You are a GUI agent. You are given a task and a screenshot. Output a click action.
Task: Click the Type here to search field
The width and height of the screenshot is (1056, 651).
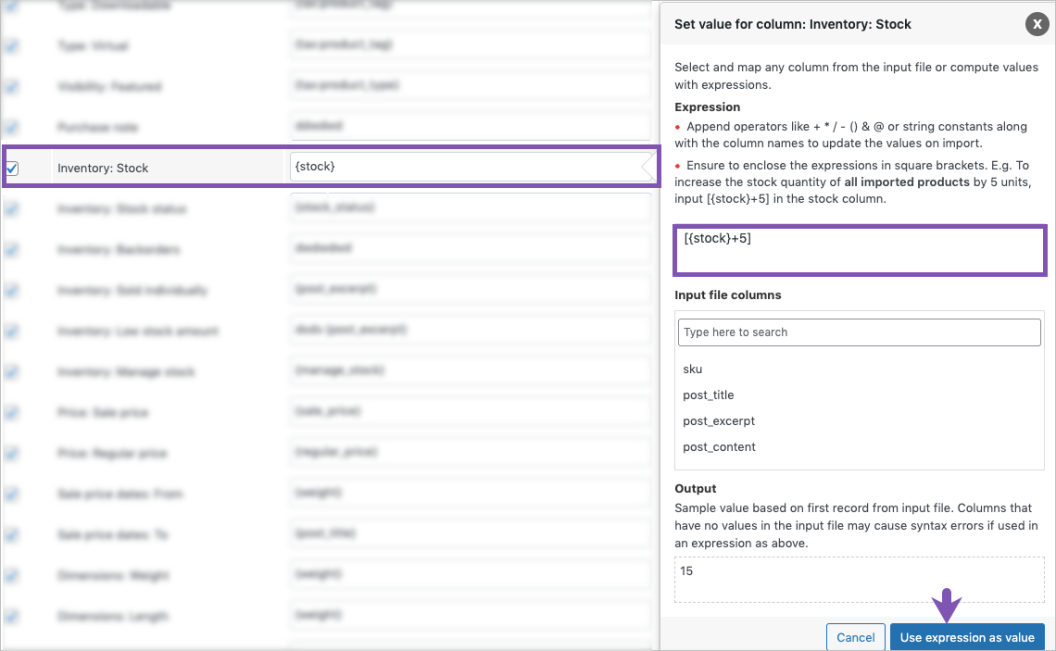coord(858,331)
